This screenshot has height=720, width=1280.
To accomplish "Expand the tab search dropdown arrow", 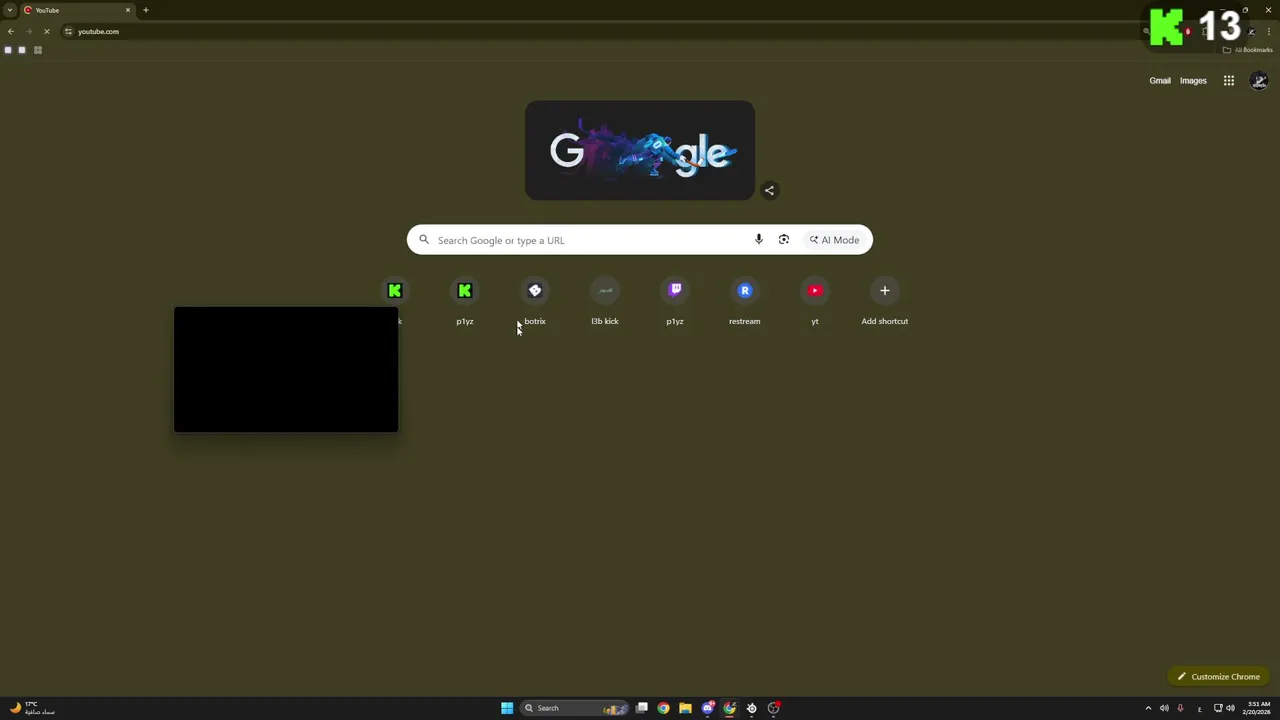I will tap(10, 10).
